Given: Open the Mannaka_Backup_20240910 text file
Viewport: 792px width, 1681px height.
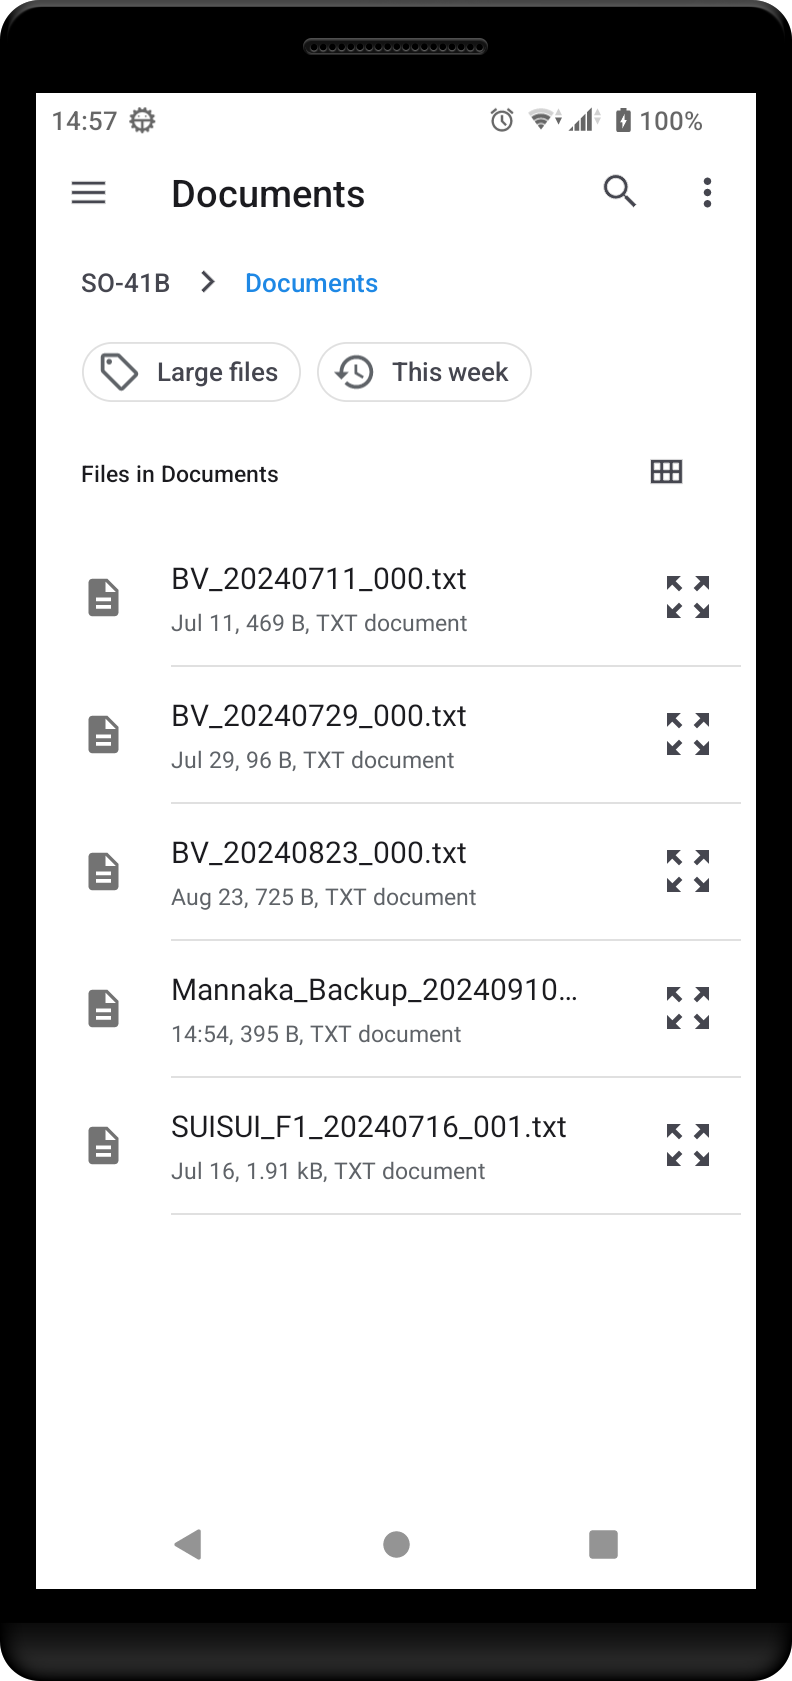Looking at the screenshot, I should tap(374, 991).
